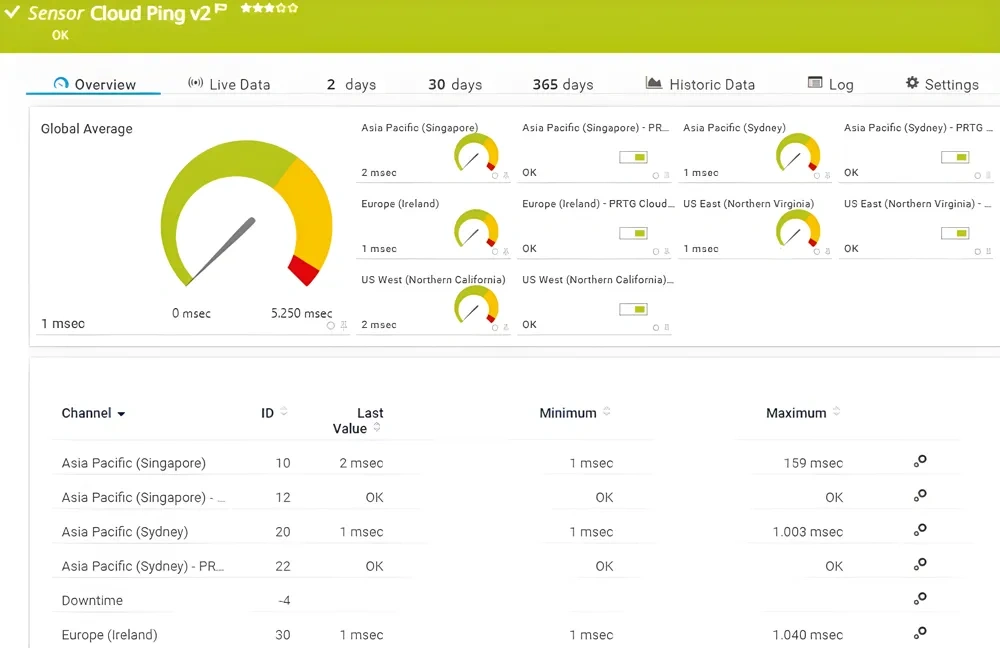
Task: Toggle the US East (Northern Virginia) status switch
Action: [955, 233]
